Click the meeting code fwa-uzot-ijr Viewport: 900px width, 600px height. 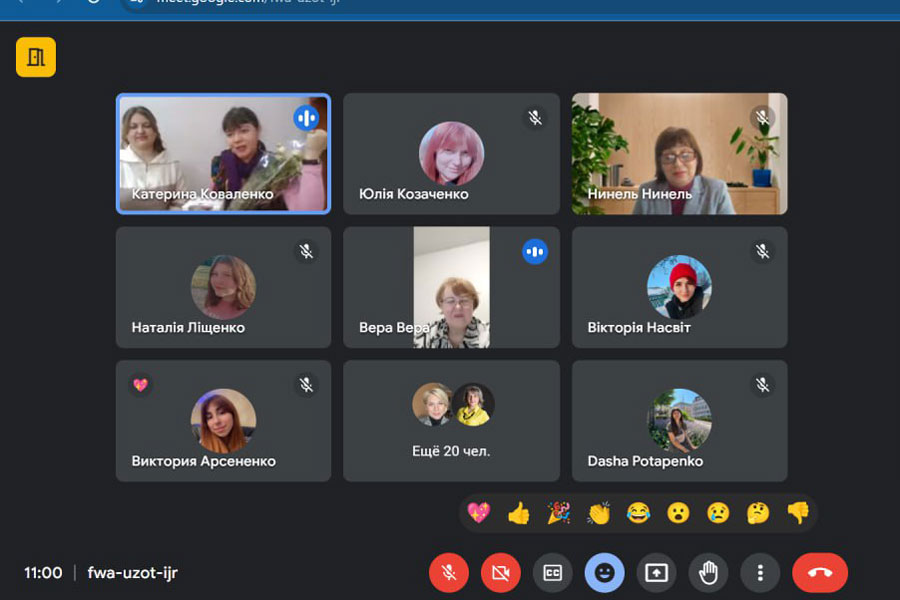133,572
